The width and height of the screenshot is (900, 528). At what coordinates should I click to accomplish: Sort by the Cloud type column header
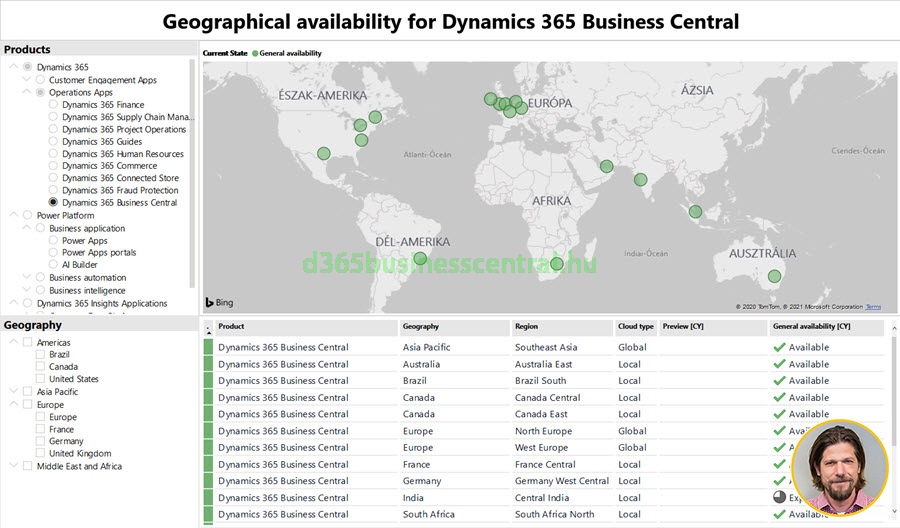pos(635,327)
